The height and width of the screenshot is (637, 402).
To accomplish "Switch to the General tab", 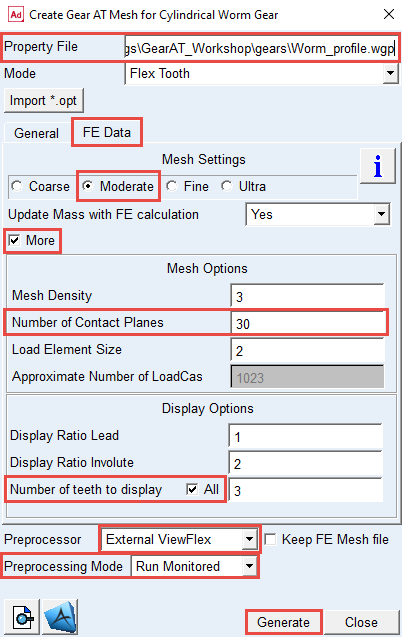I will [x=37, y=133].
